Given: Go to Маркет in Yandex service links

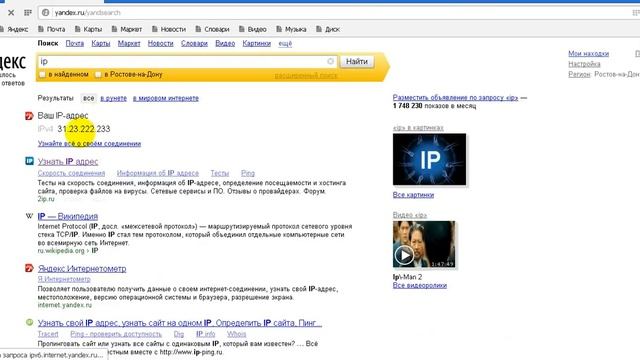Looking at the screenshot, I should [x=129, y=43].
